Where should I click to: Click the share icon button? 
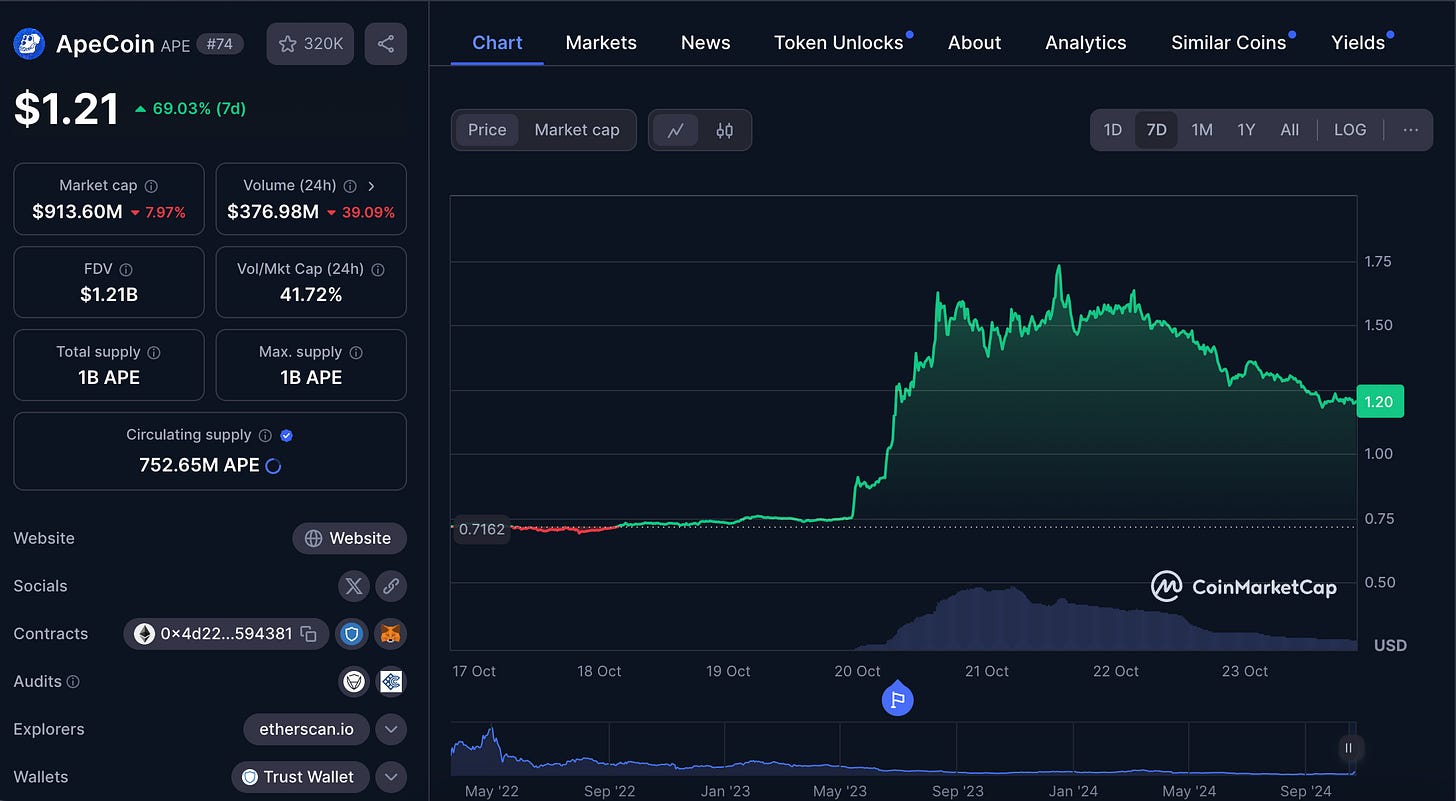coord(386,44)
